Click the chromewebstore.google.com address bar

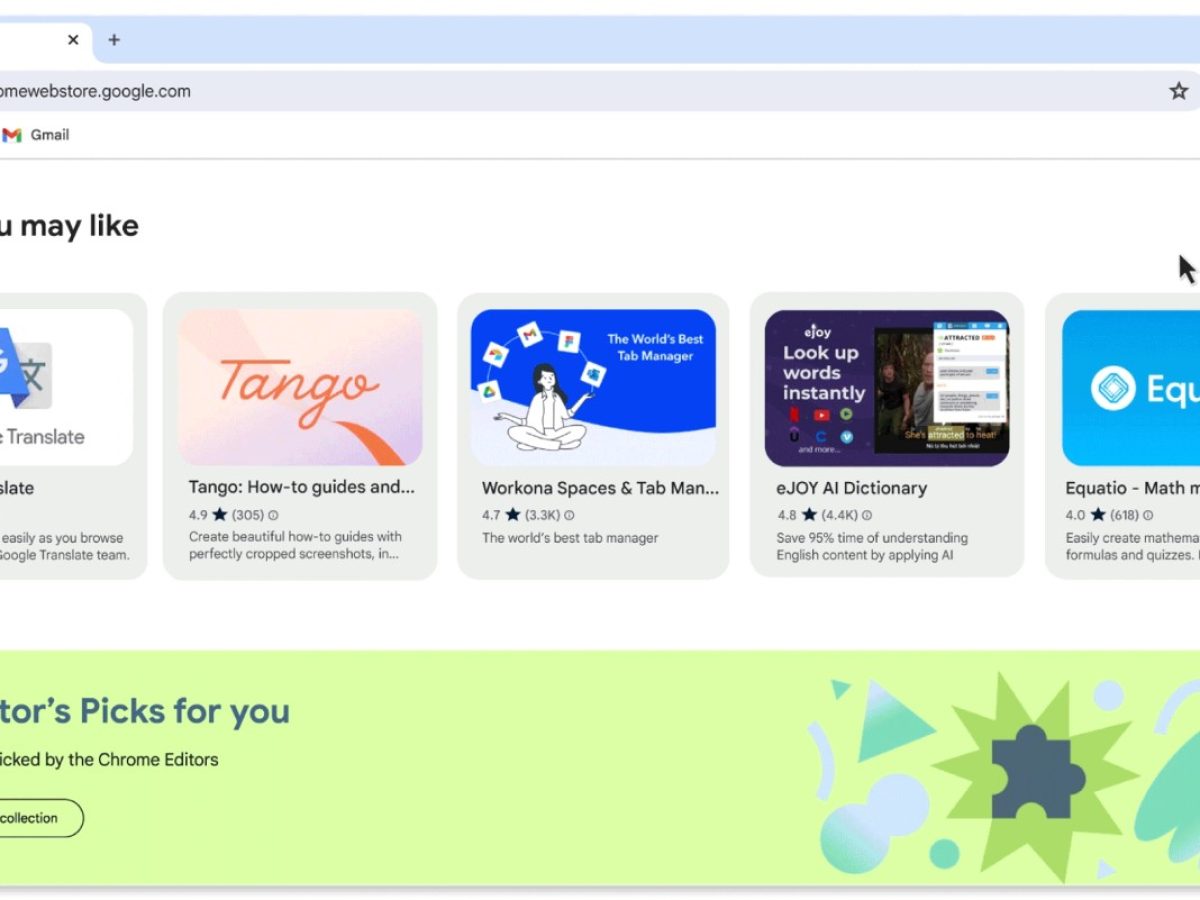coord(600,91)
